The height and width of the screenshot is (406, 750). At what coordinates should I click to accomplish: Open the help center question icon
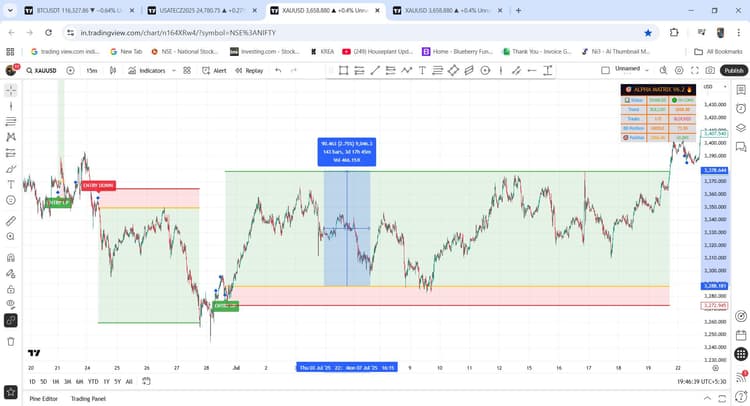pyautogui.click(x=740, y=396)
